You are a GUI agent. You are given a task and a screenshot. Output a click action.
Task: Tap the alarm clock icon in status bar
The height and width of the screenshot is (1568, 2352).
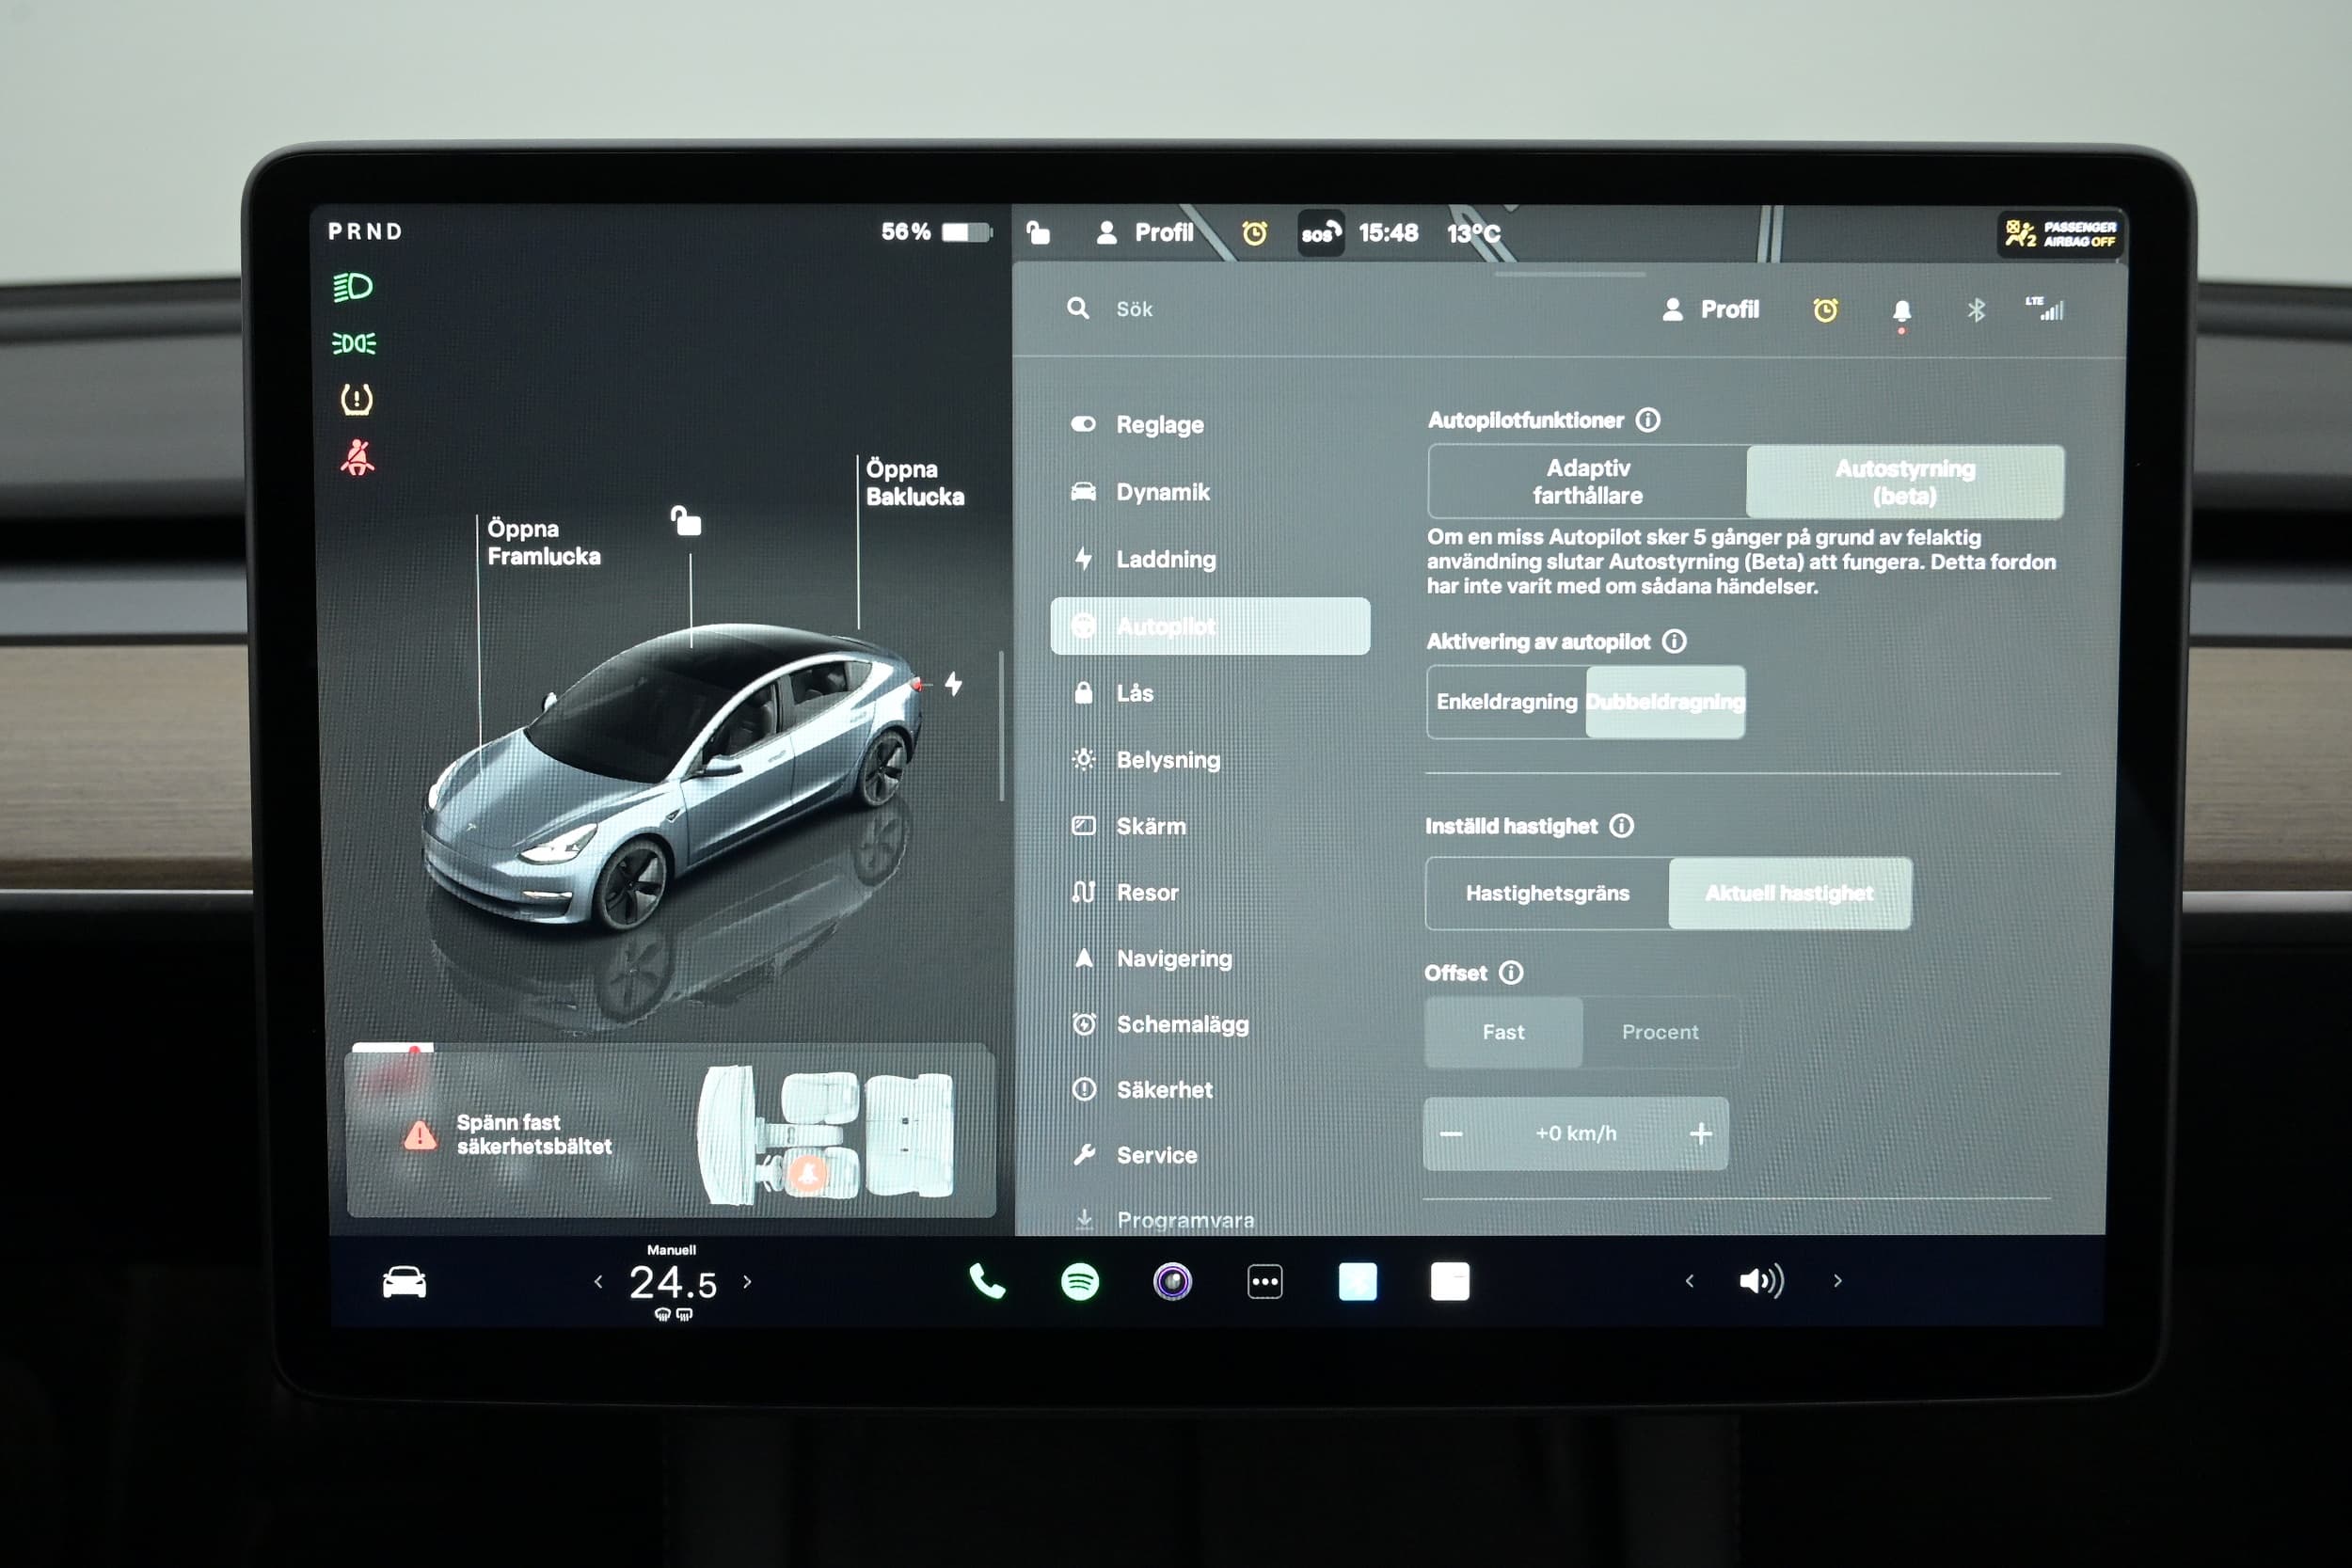[x=1254, y=233]
